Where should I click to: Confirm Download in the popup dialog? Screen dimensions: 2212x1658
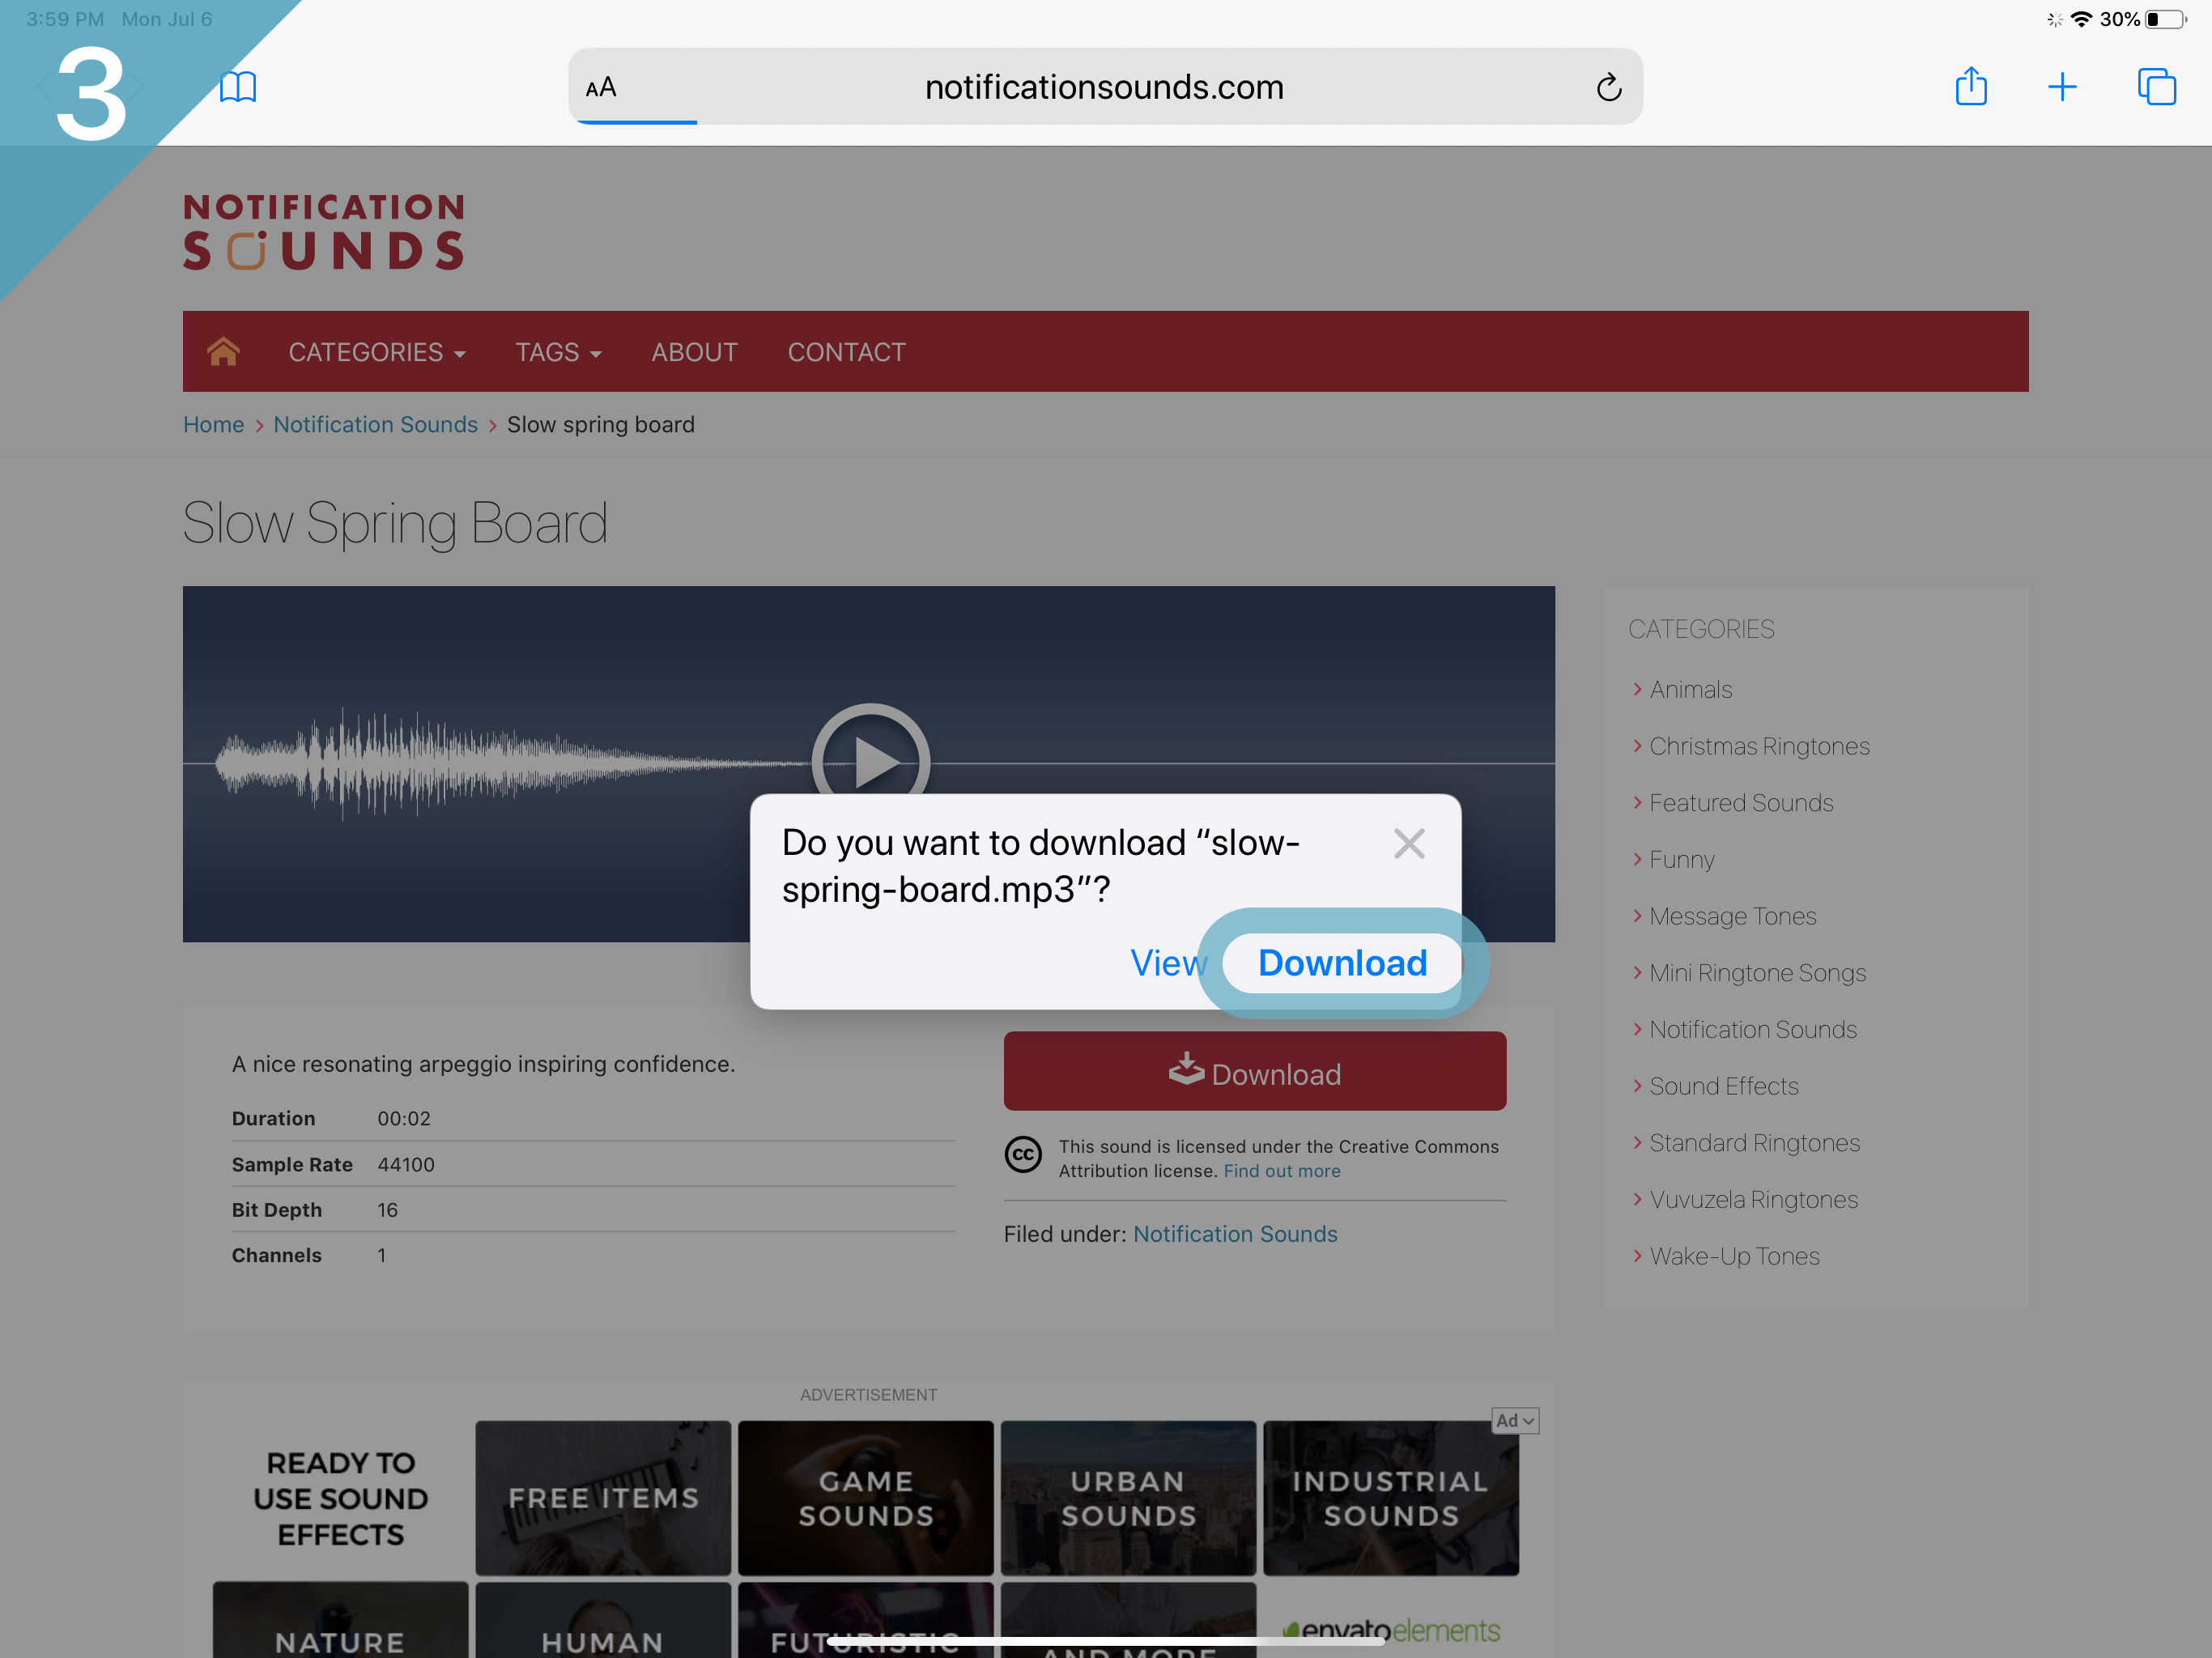[x=1342, y=963]
